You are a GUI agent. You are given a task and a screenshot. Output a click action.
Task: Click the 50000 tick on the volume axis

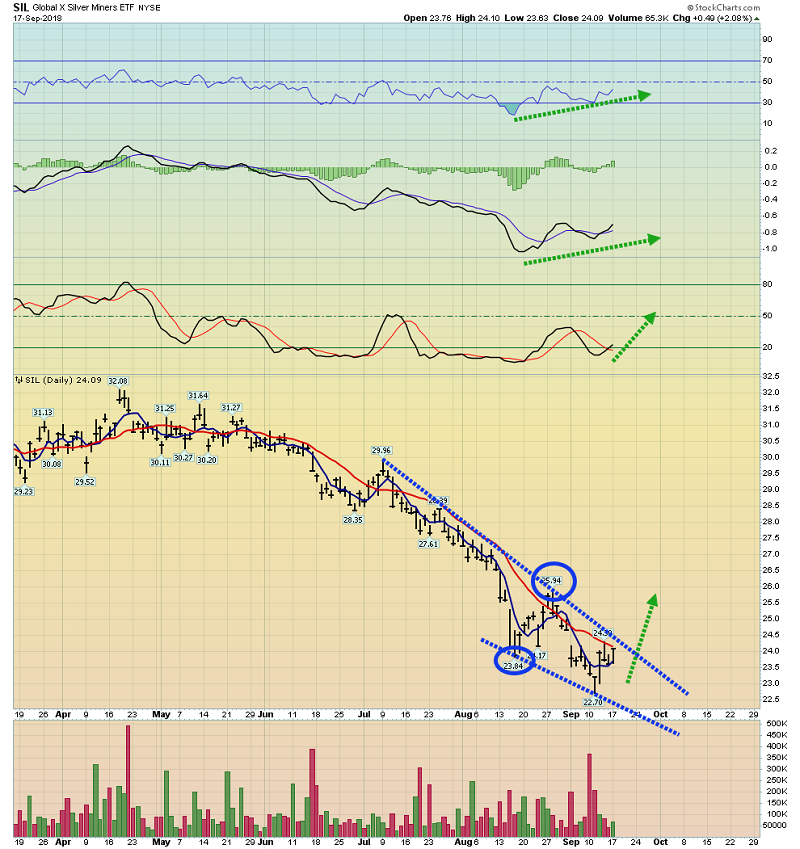[x=775, y=826]
